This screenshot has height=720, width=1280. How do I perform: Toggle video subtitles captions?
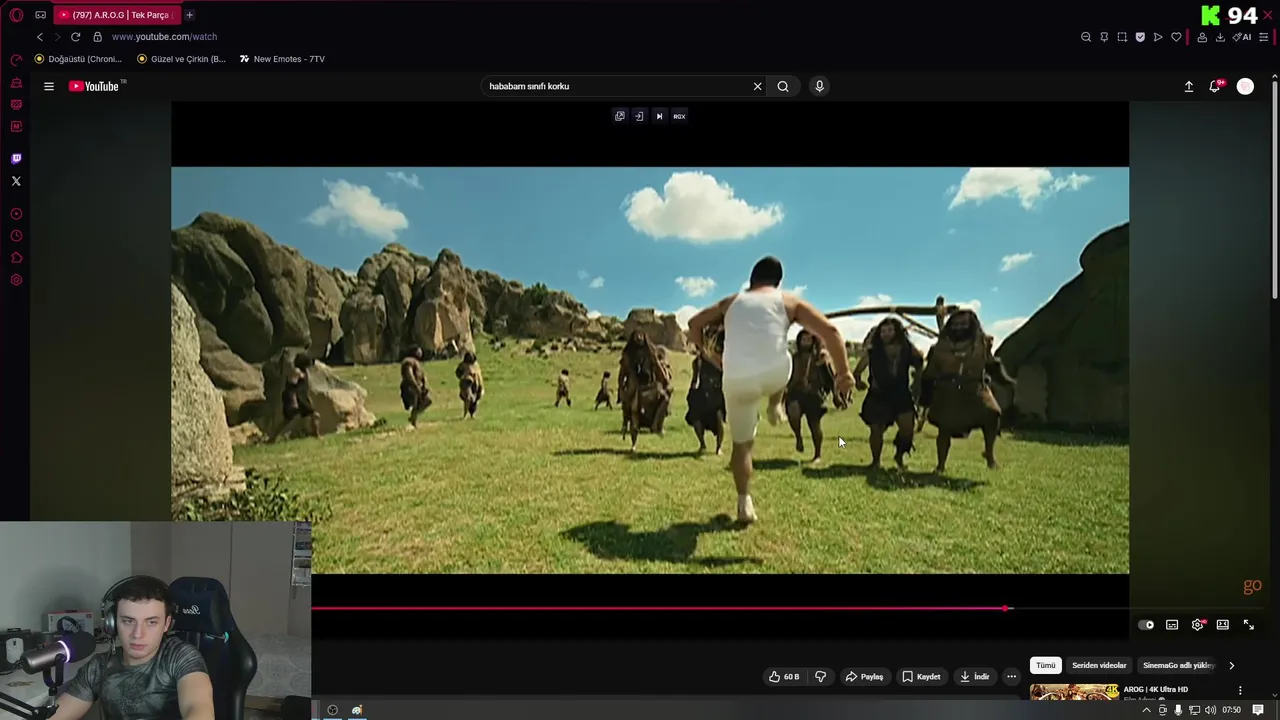pos(1172,625)
